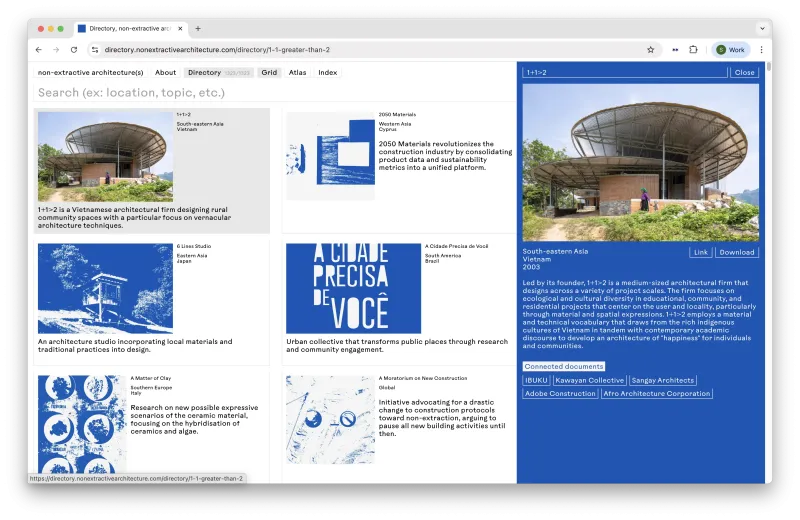Open the IBUKU connected document
The width and height of the screenshot is (800, 520).
pyautogui.click(x=536, y=380)
